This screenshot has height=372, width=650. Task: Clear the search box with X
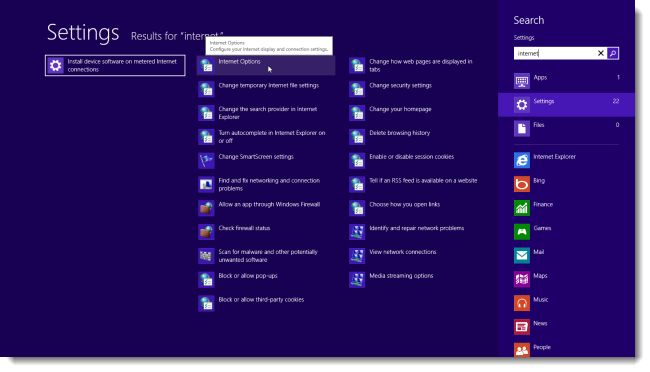601,53
